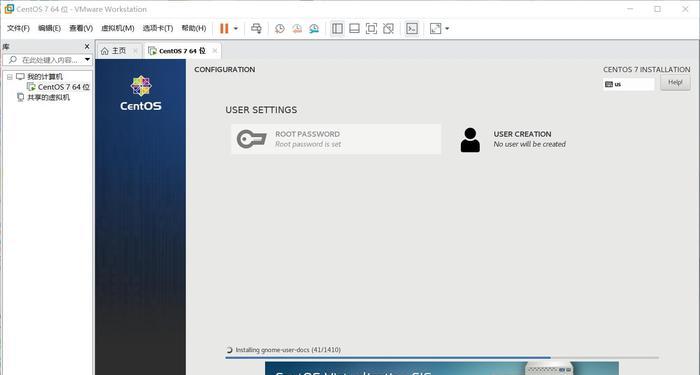Open the snapshot manager icon

coord(314,29)
